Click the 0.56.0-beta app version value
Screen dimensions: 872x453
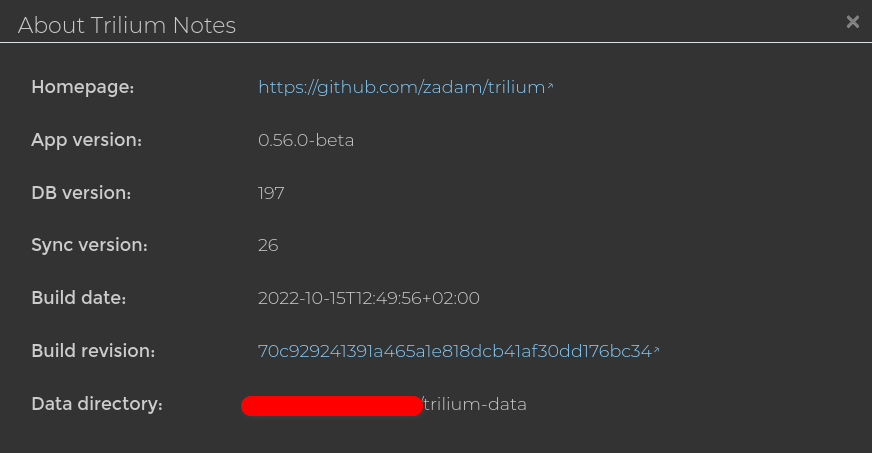point(306,140)
